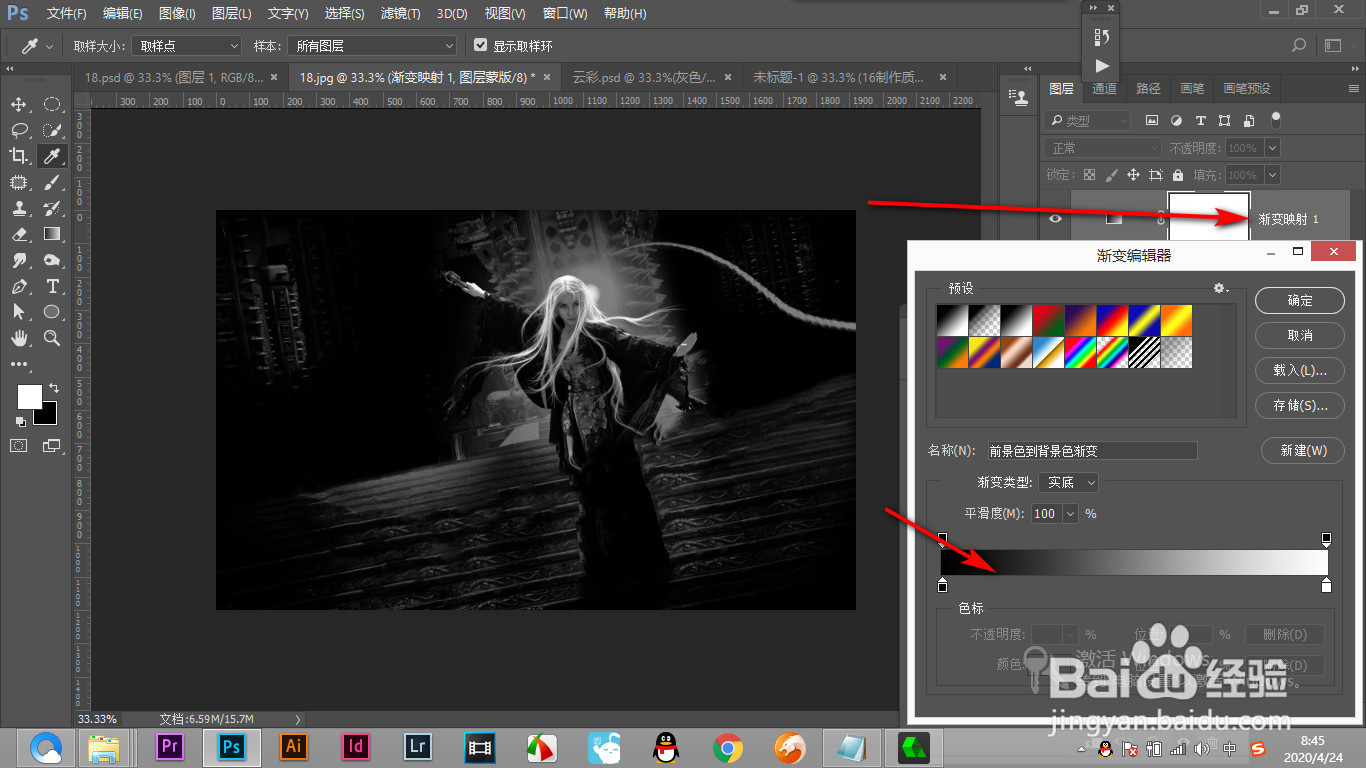Switch to the Paths tab

(1148, 88)
